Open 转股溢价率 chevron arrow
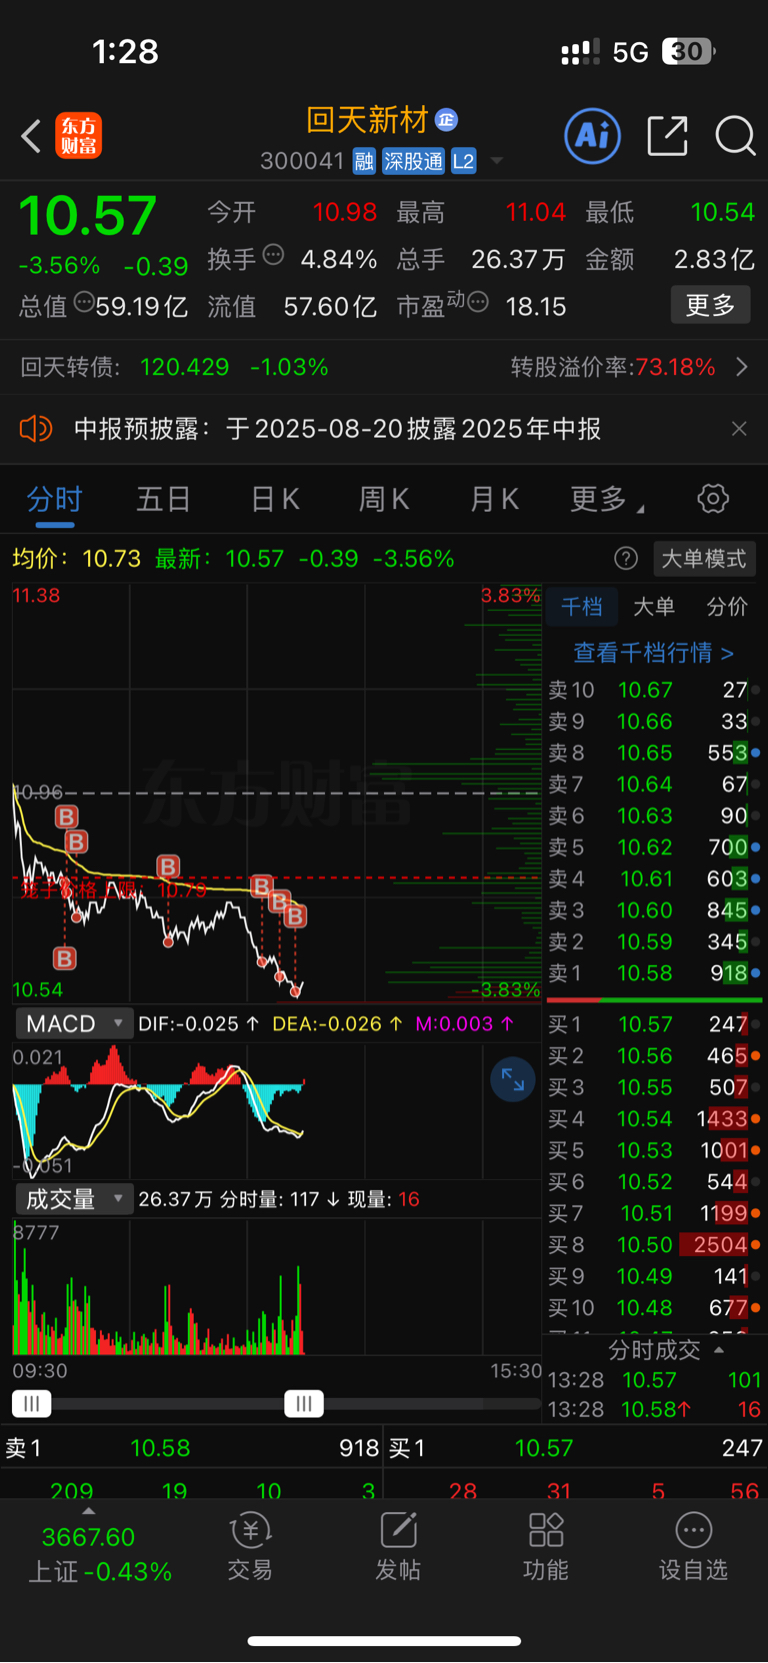768x1663 pixels. point(742,367)
